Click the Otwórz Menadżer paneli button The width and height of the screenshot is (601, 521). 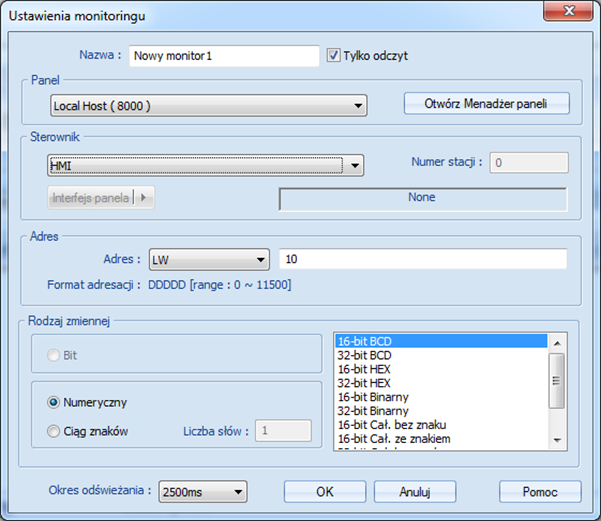(486, 104)
